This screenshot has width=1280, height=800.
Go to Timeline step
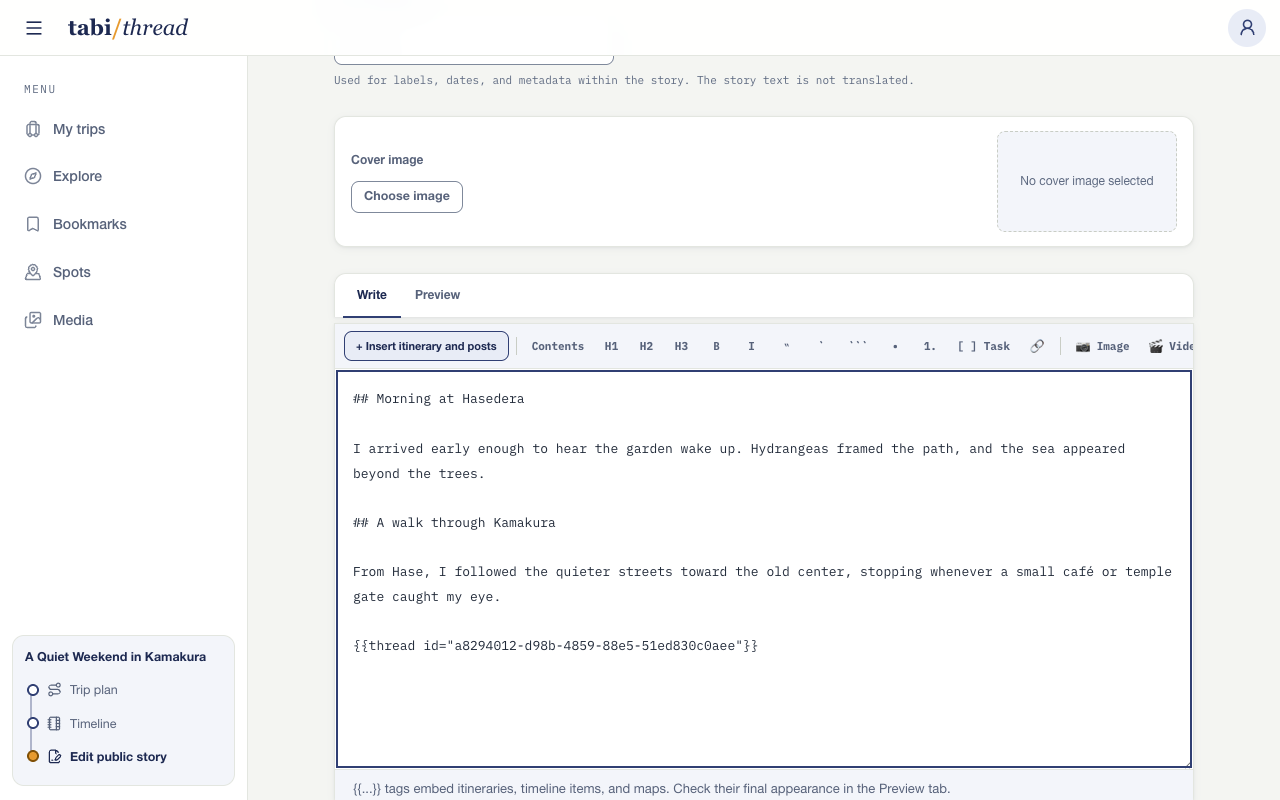(x=93, y=723)
